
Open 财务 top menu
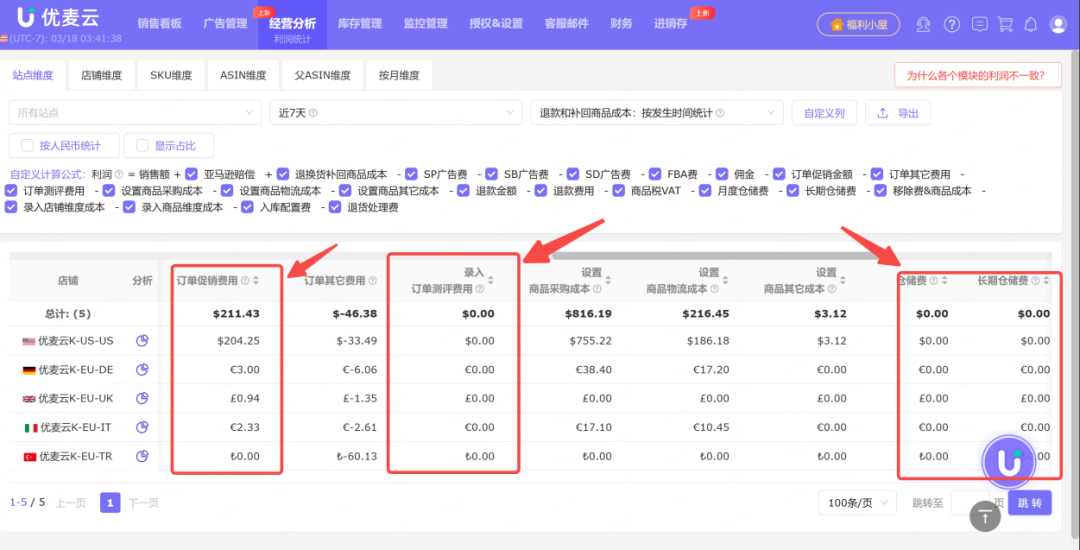(621, 24)
